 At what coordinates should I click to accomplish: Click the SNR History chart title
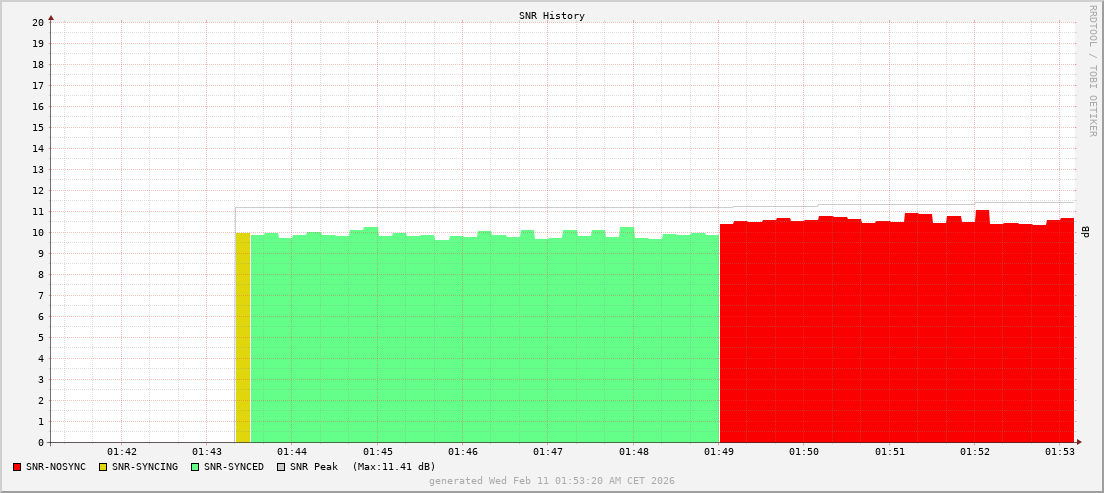(x=552, y=16)
